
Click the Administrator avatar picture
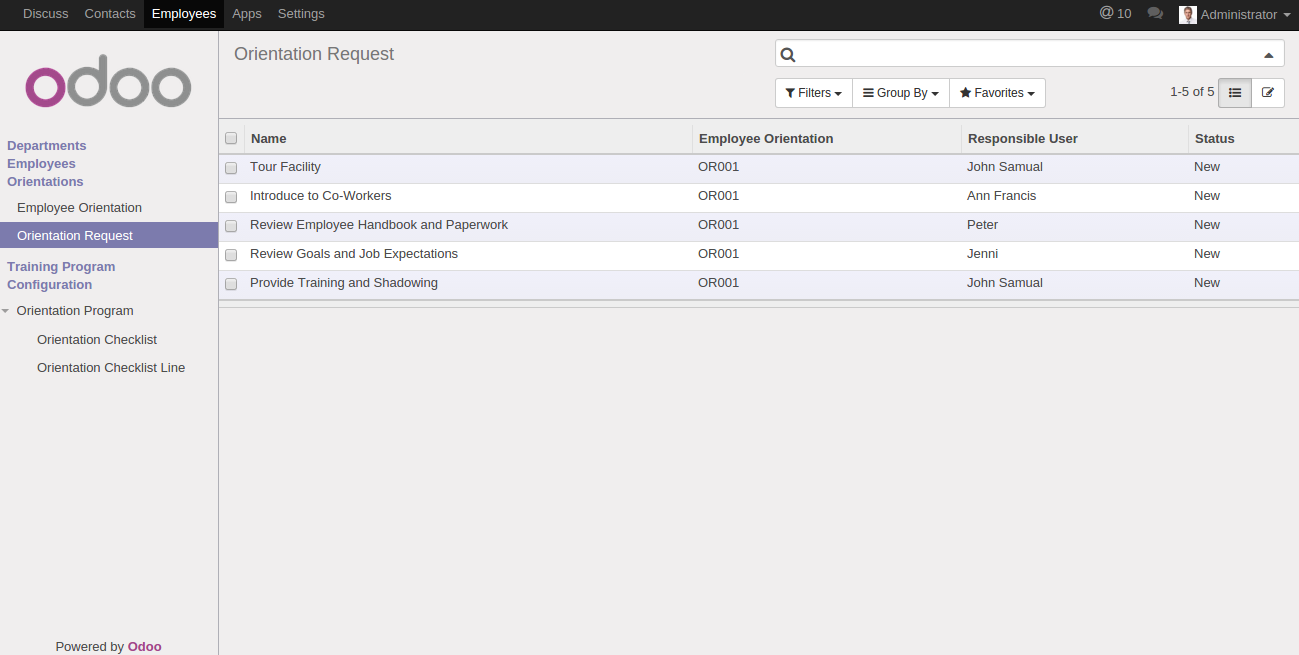pos(1188,15)
